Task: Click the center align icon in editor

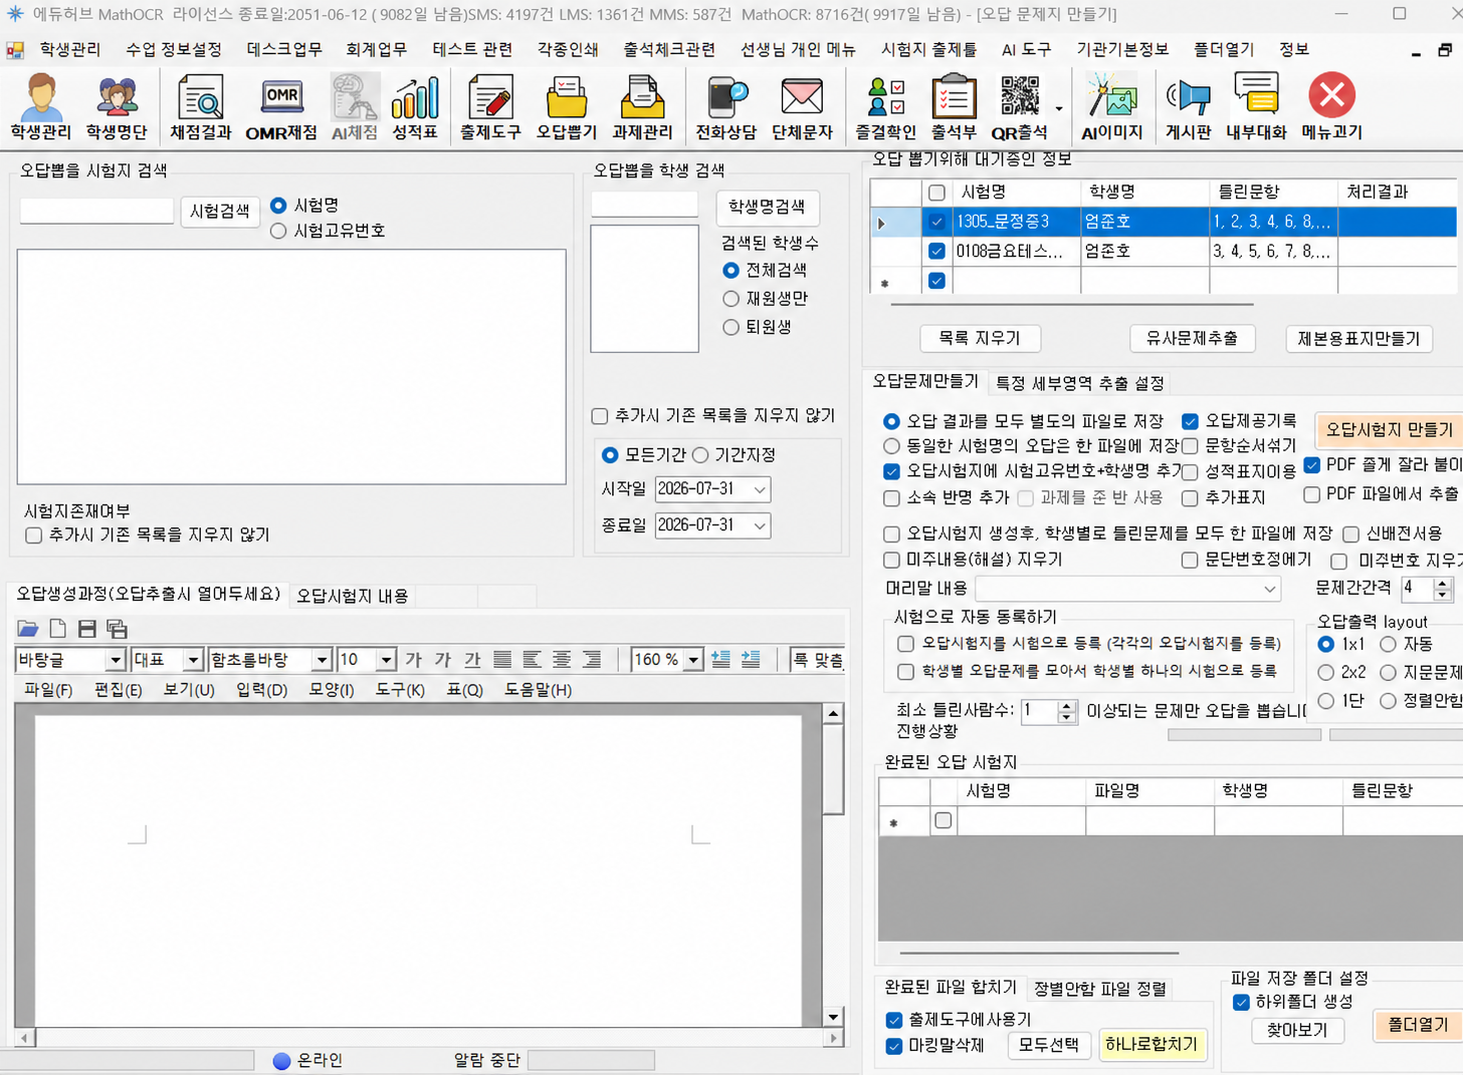Action: [562, 660]
